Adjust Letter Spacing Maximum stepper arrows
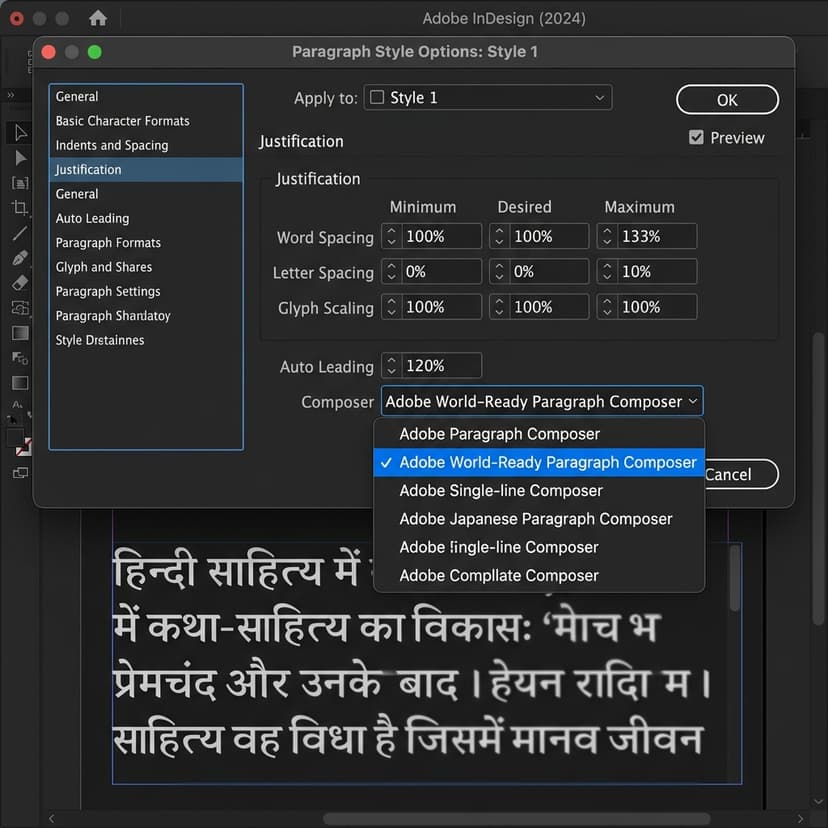This screenshot has height=828, width=828. coord(607,271)
